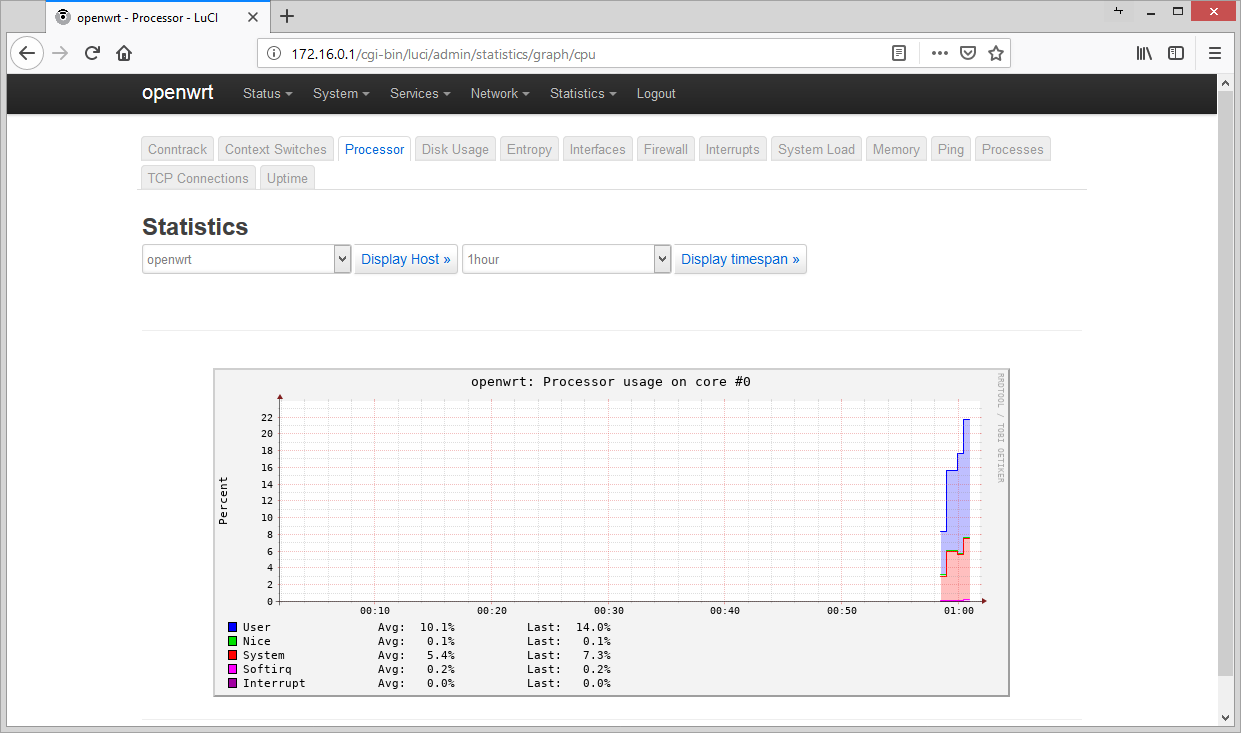Screen dimensions: 1241x733
Task: Click the browser forward arrow
Action: pyautogui.click(x=60, y=53)
